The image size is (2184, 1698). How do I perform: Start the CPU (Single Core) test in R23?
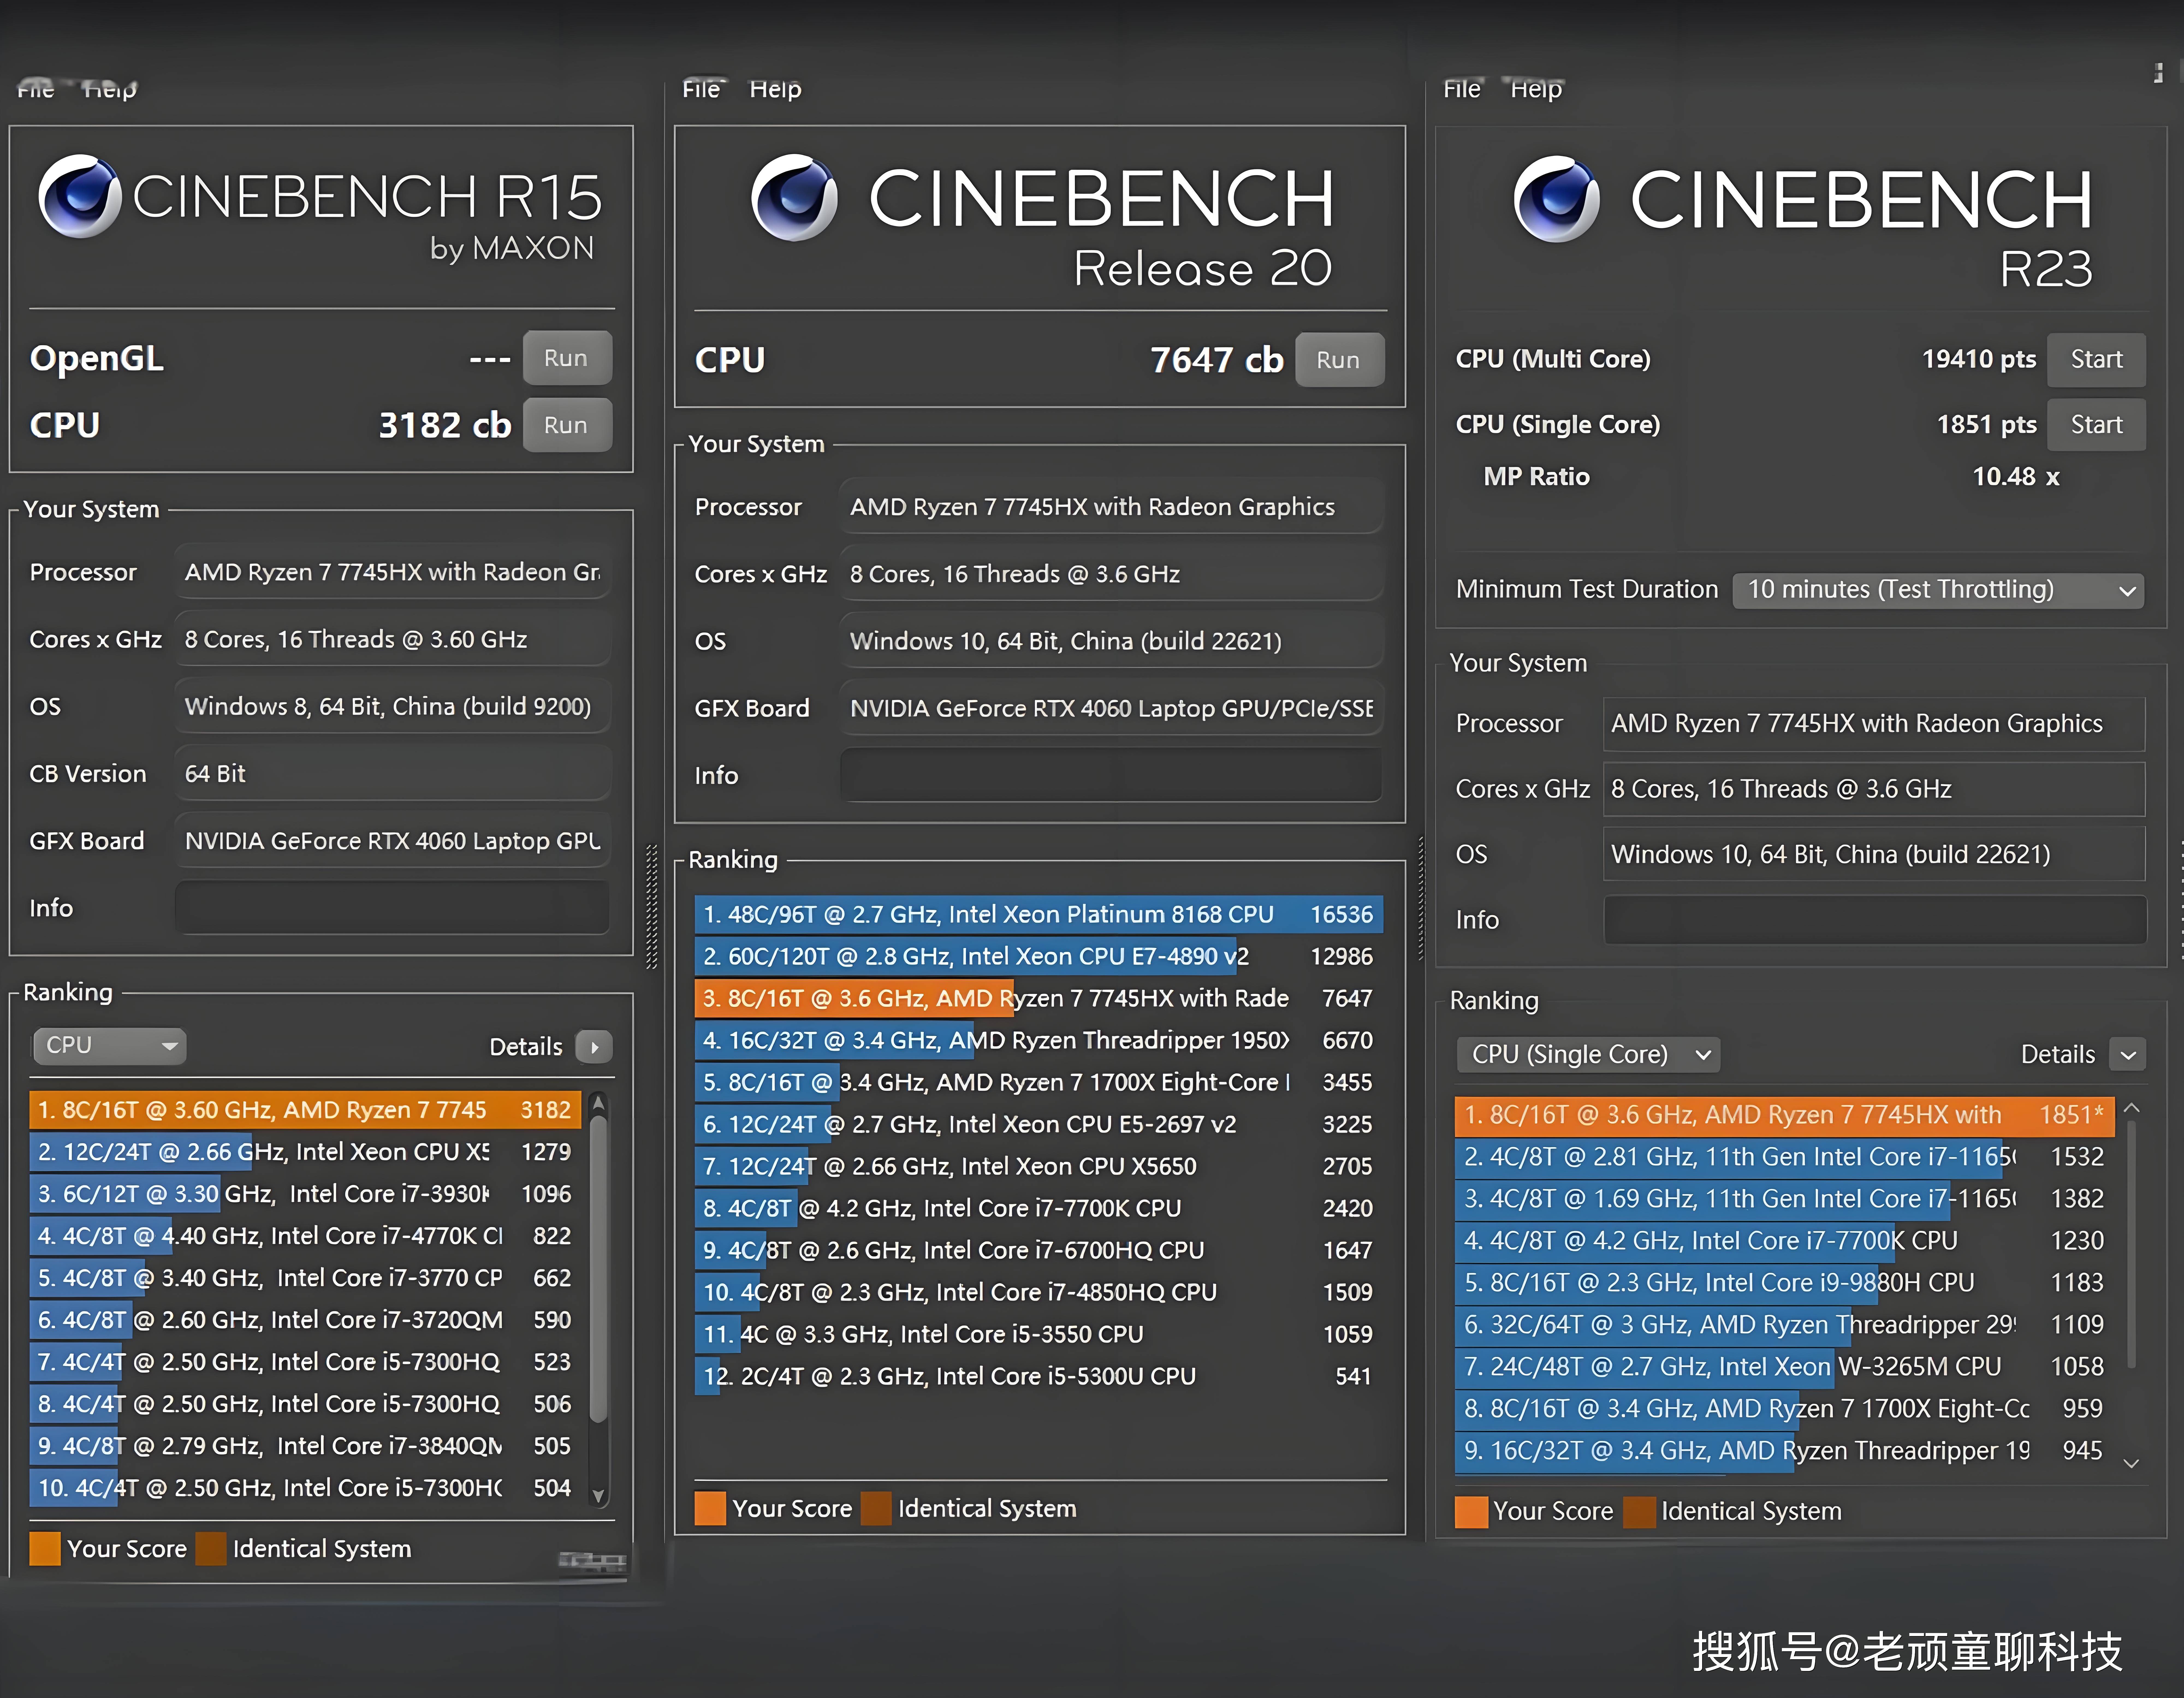2096,425
